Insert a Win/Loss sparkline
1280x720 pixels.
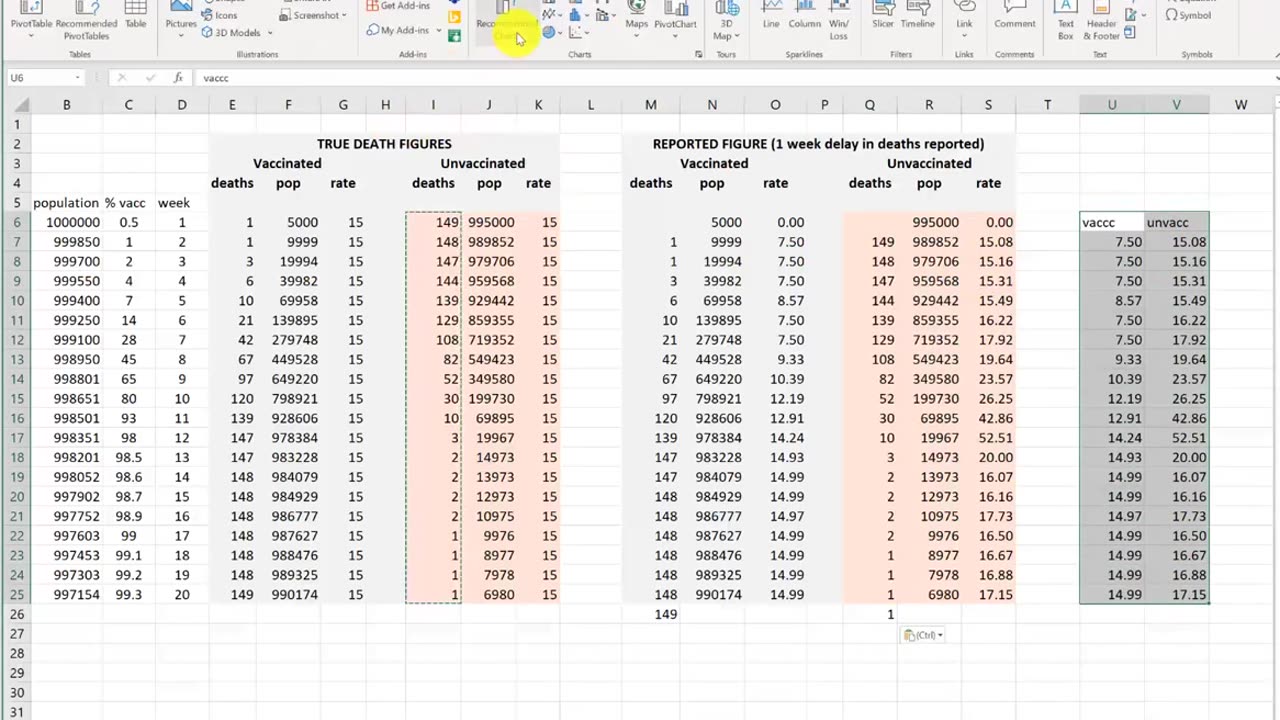coord(839,22)
